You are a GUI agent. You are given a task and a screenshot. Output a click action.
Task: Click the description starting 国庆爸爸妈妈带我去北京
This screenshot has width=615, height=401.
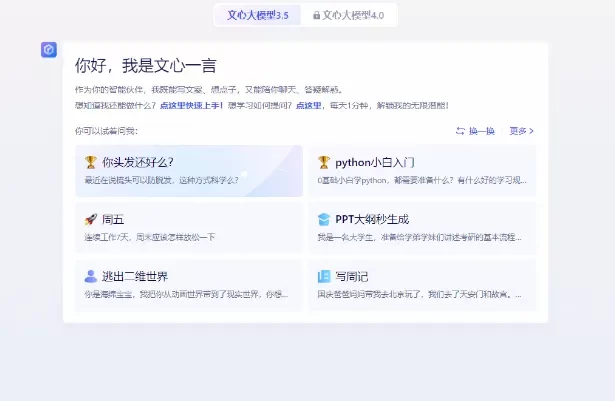(420, 294)
